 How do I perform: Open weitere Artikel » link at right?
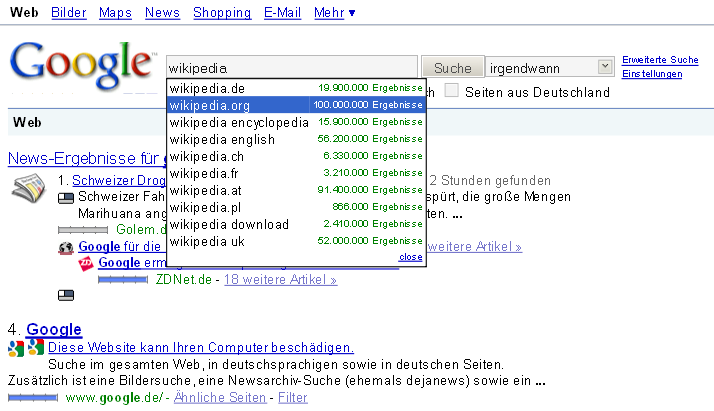(474, 246)
